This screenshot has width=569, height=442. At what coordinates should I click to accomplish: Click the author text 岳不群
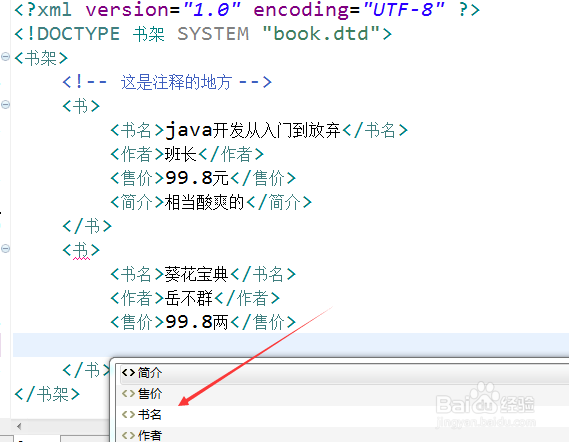coord(189,298)
